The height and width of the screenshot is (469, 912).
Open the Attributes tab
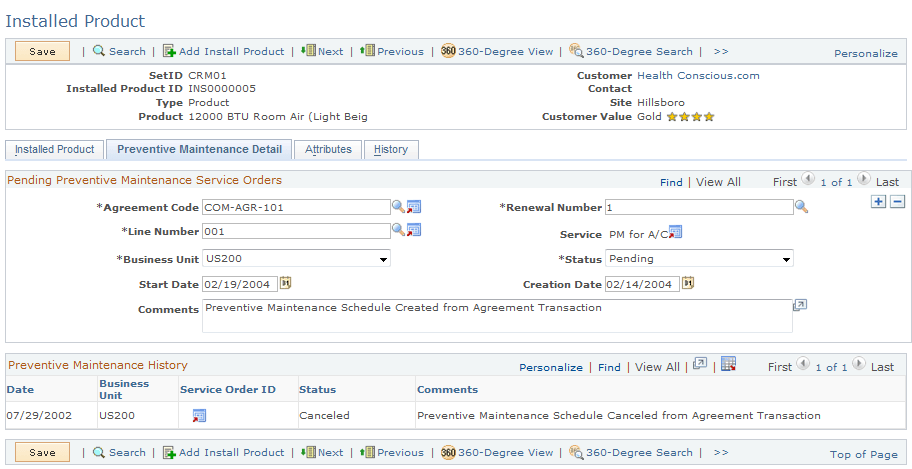pos(328,149)
